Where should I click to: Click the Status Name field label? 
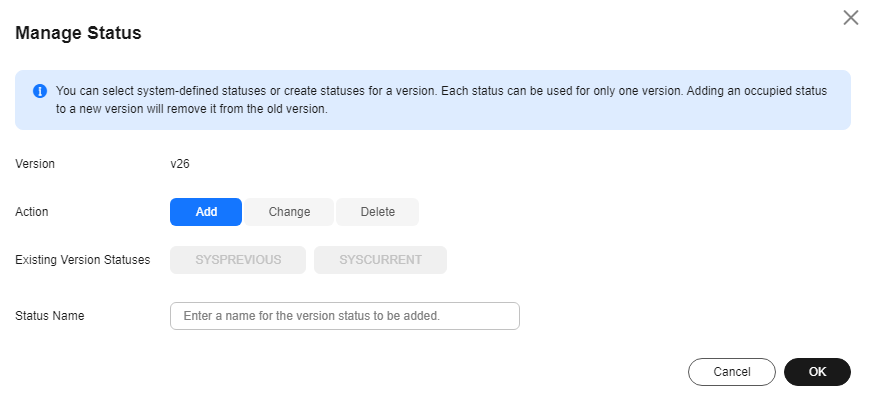click(50, 316)
